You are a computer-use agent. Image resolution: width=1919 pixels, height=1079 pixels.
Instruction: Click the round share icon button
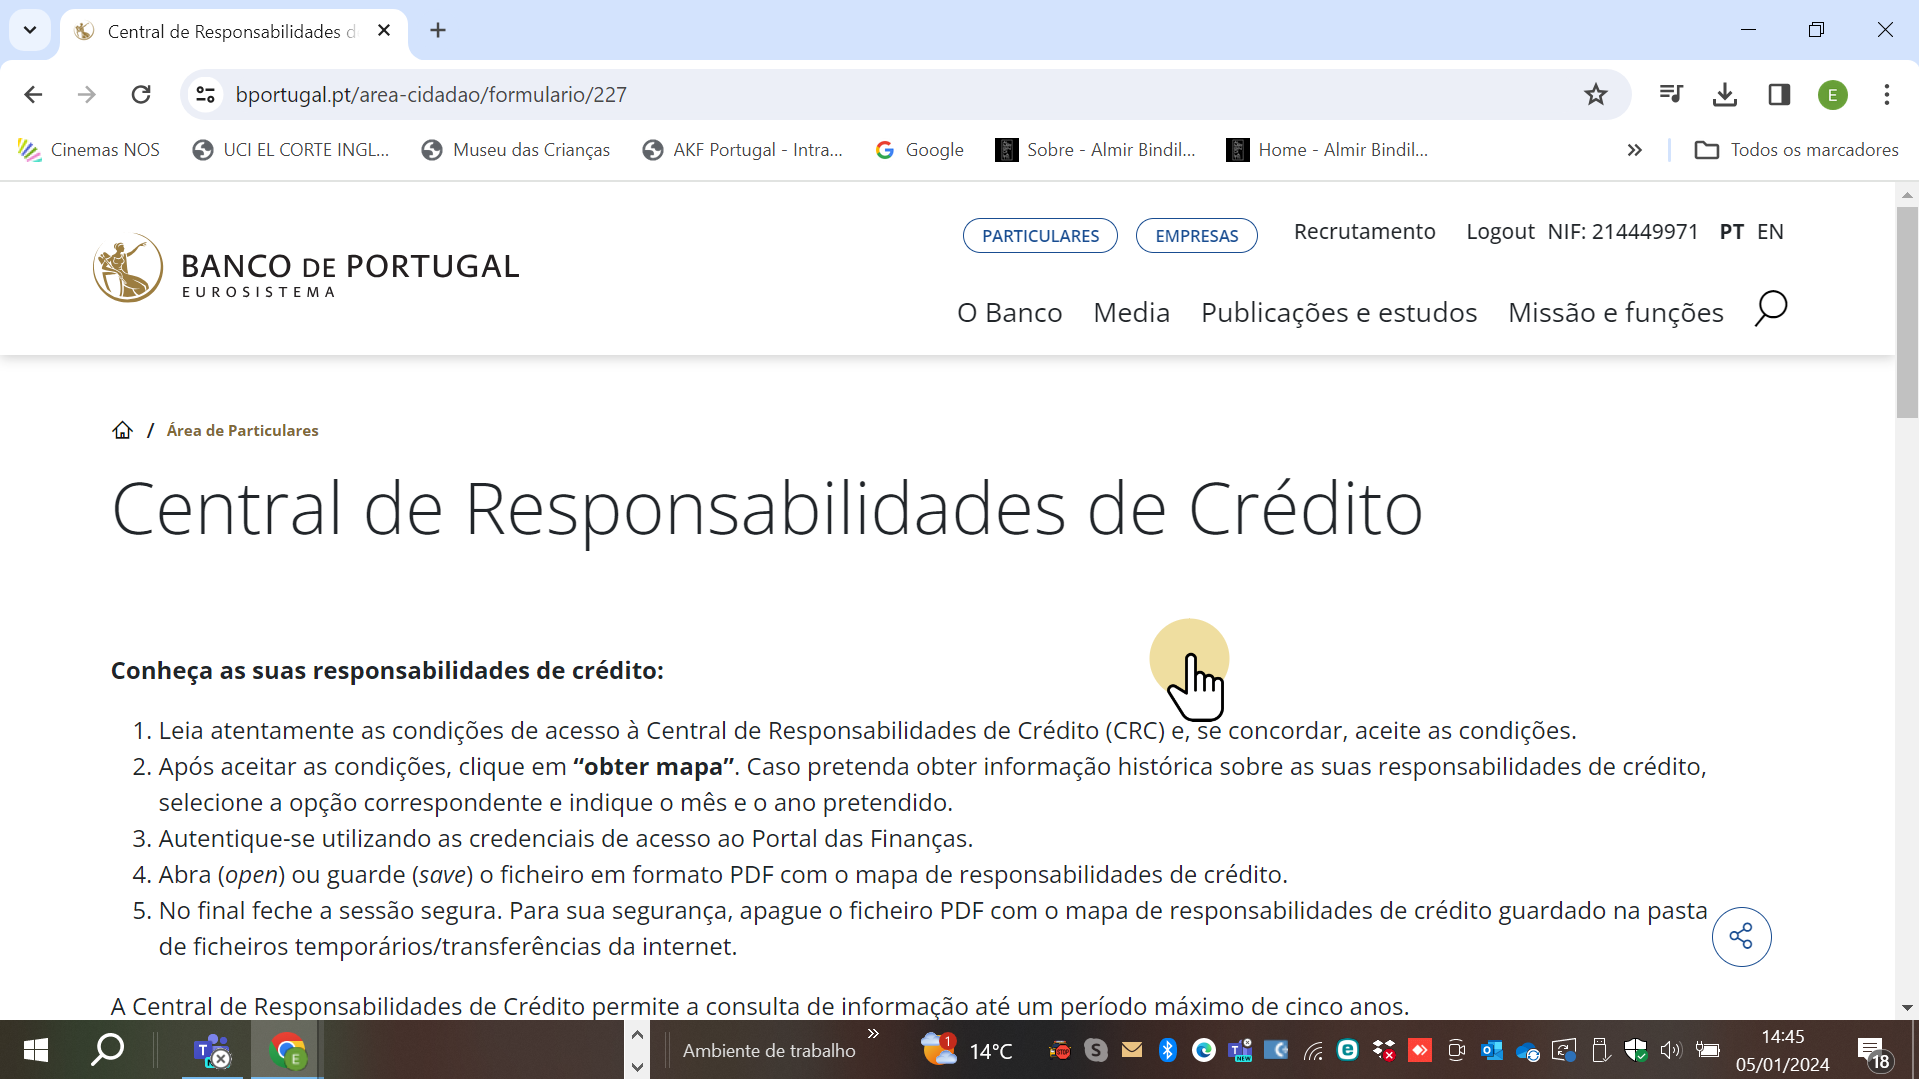[1741, 937]
